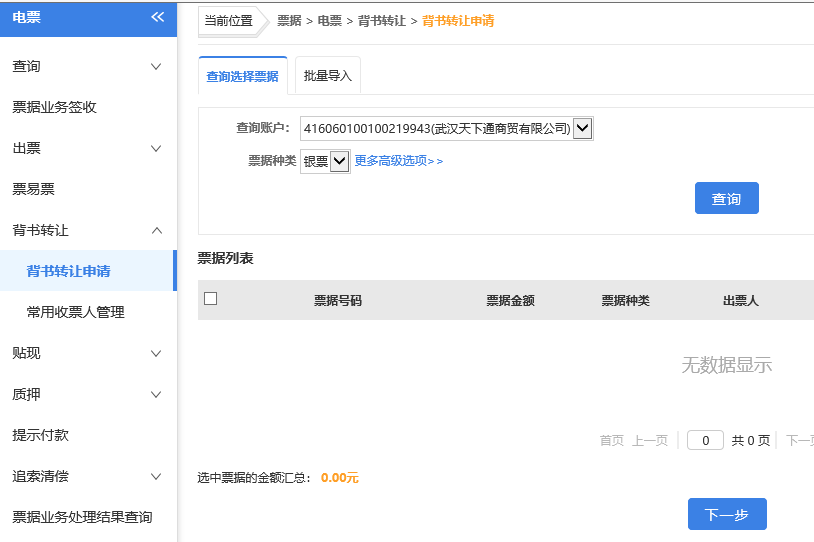Collapse the 背书转让 menu chevron

[x=156, y=231]
